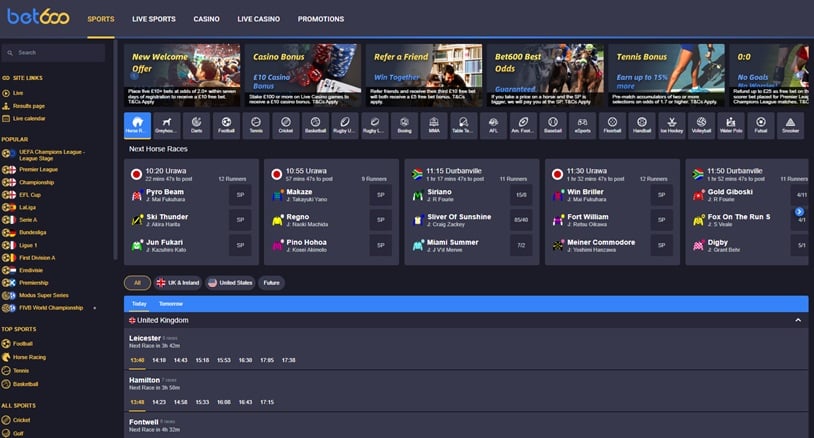Select the Futsal sport icon

click(761, 125)
